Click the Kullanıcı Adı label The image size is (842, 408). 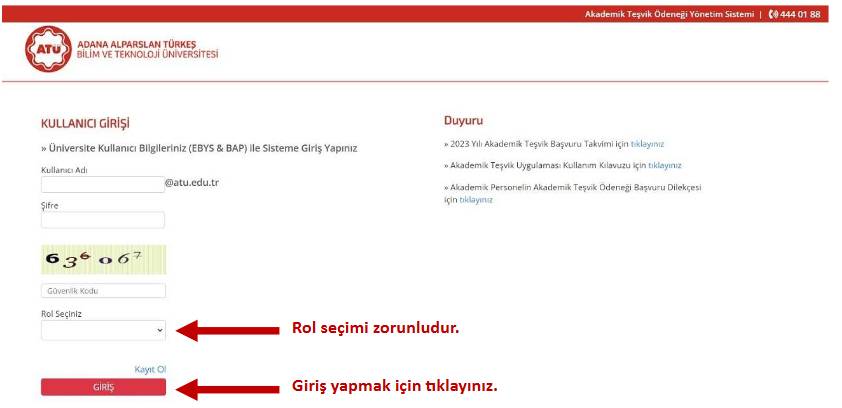tap(64, 170)
